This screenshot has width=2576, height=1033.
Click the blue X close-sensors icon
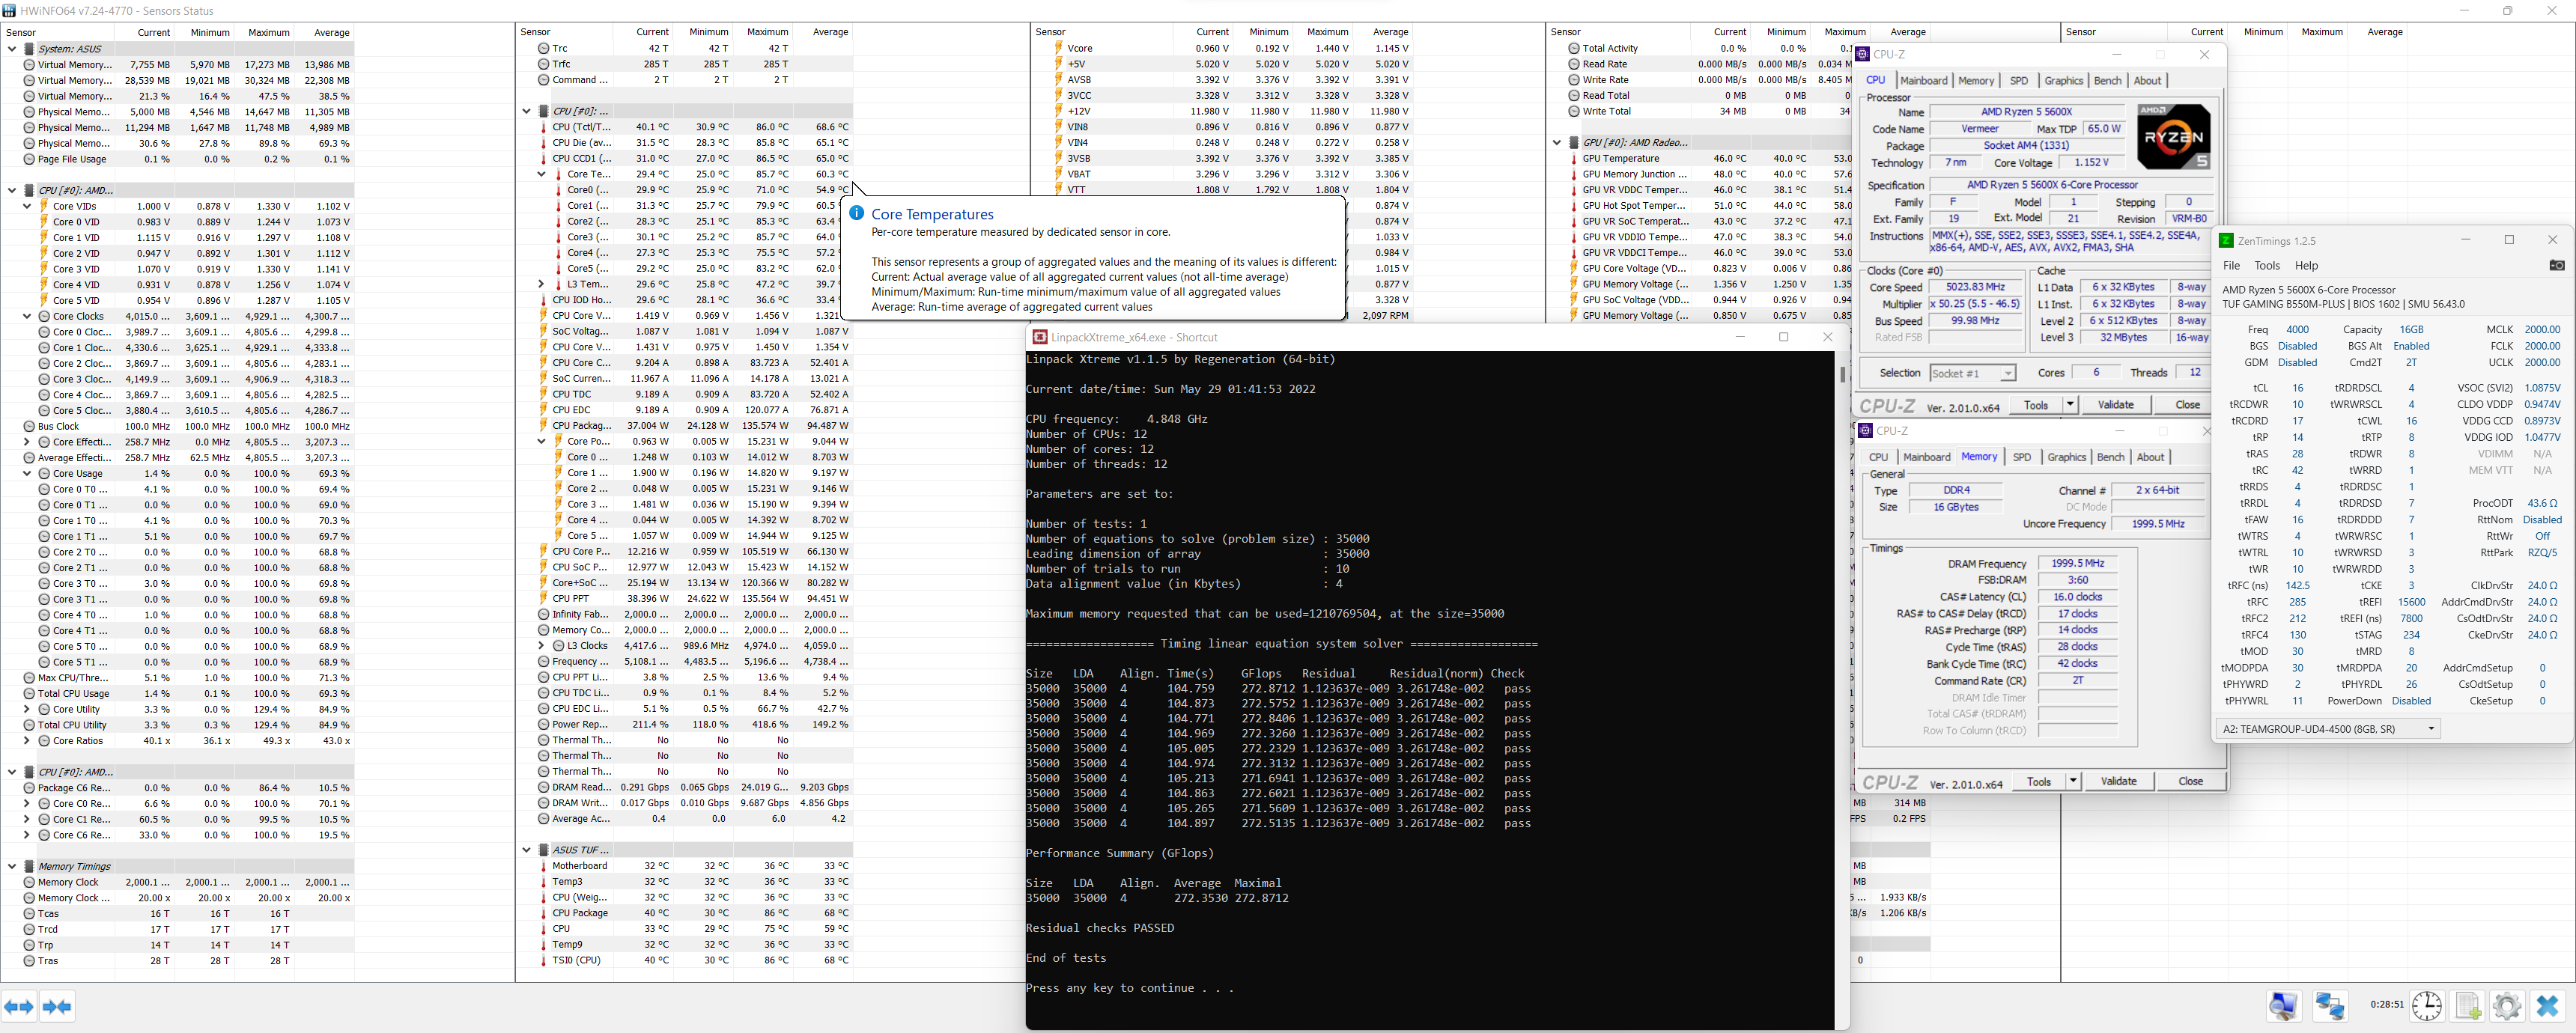2547,1005
